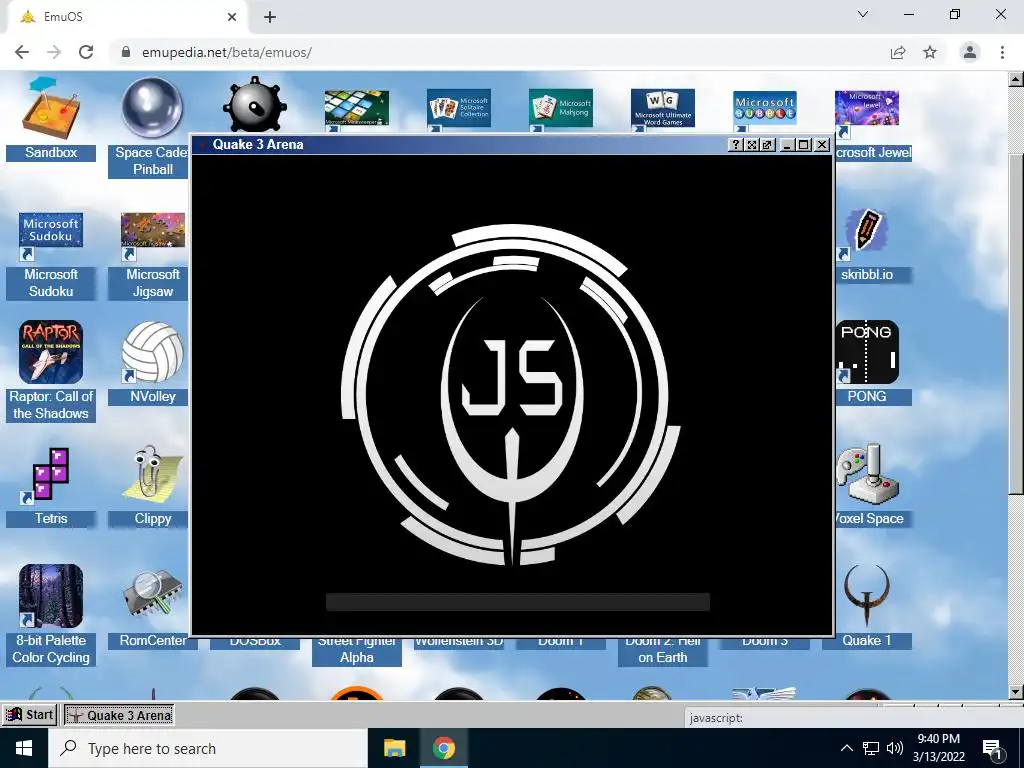Viewport: 1024px width, 768px height.
Task: Open the black Minesweeper mine icon
Action: pyautogui.click(x=255, y=104)
